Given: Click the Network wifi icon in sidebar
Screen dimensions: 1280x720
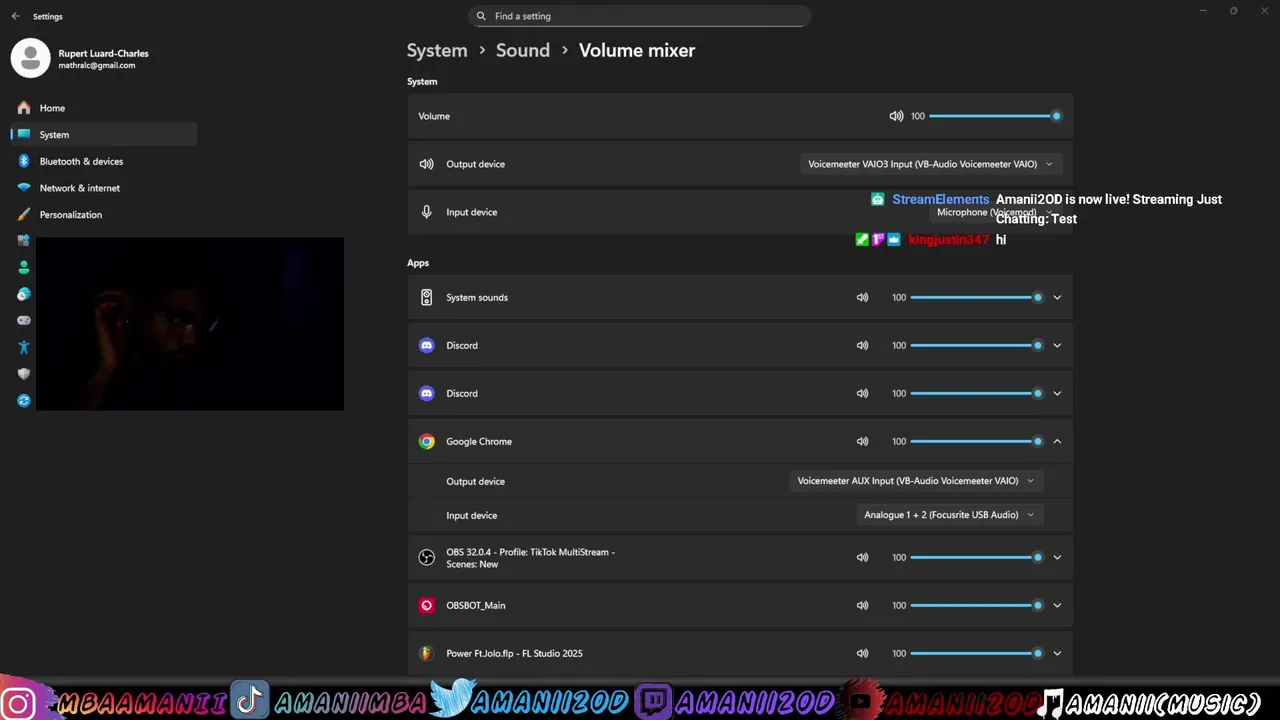Looking at the screenshot, I should click(24, 188).
